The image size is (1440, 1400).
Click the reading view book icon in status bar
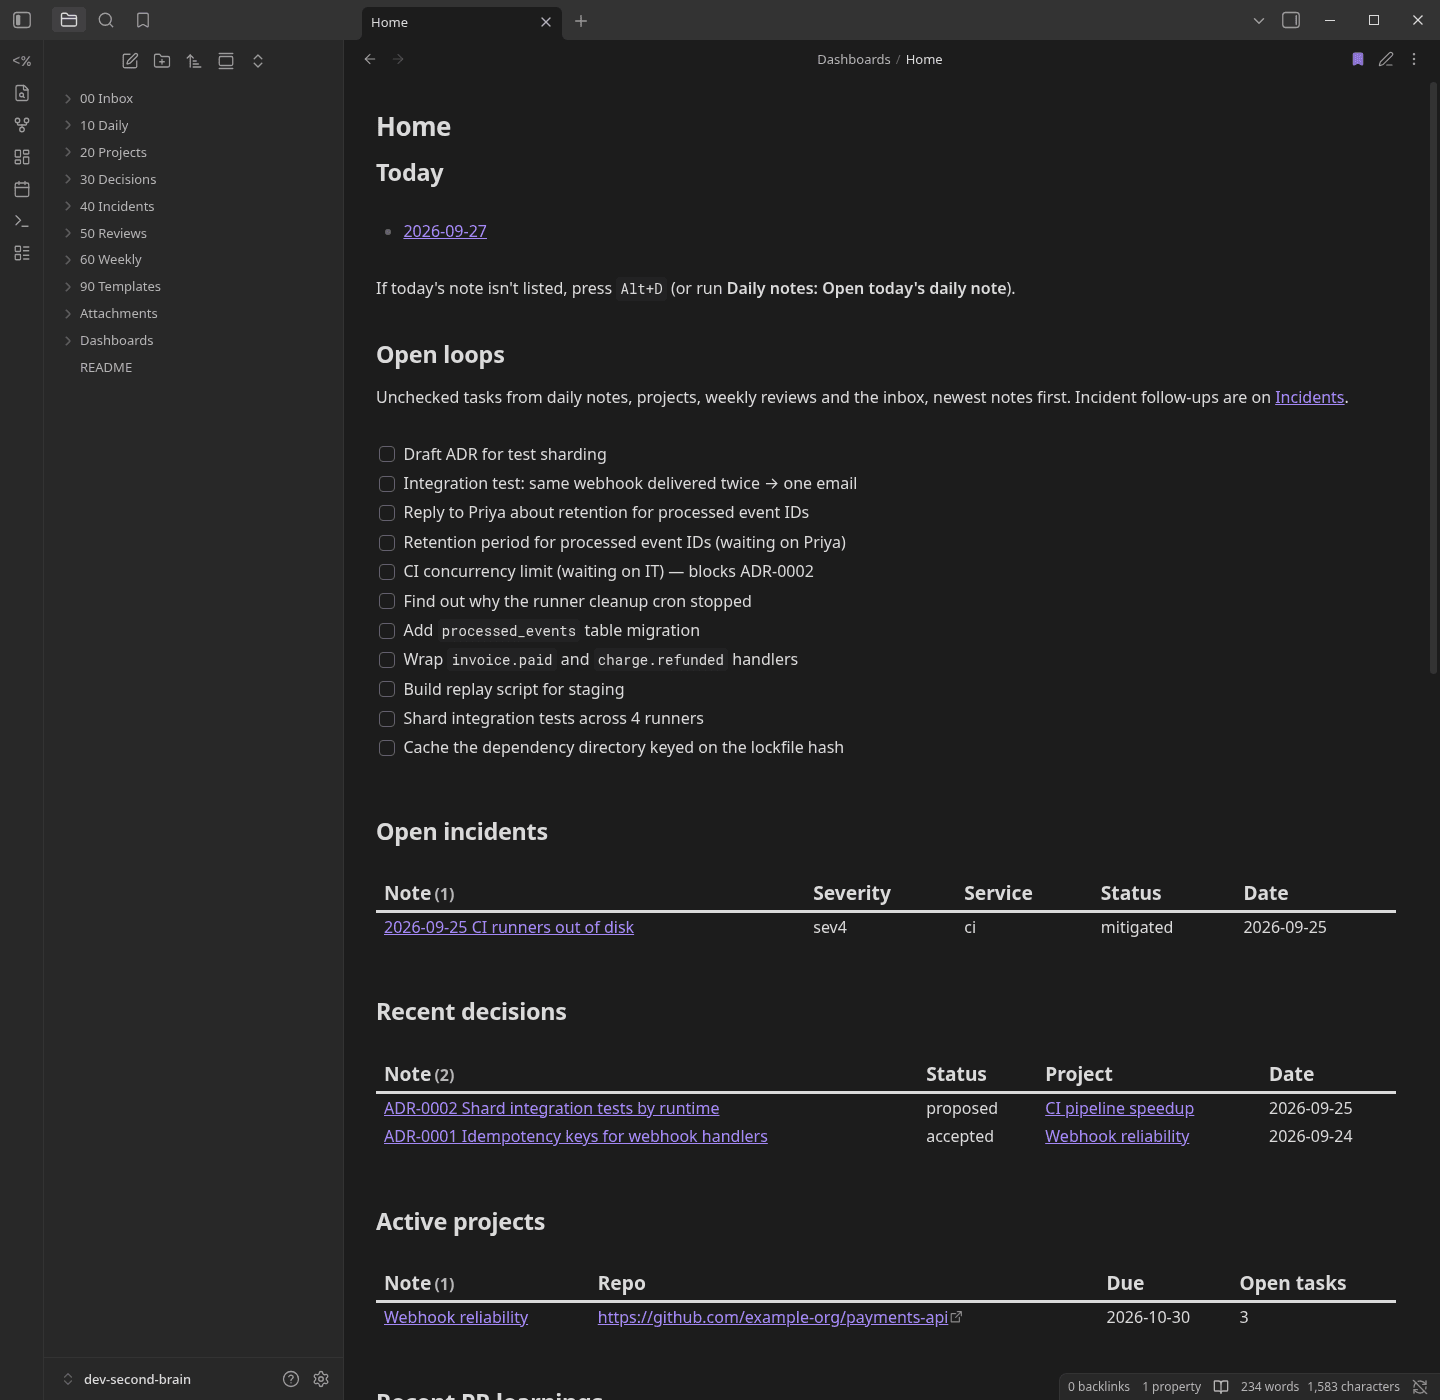tap(1221, 1386)
